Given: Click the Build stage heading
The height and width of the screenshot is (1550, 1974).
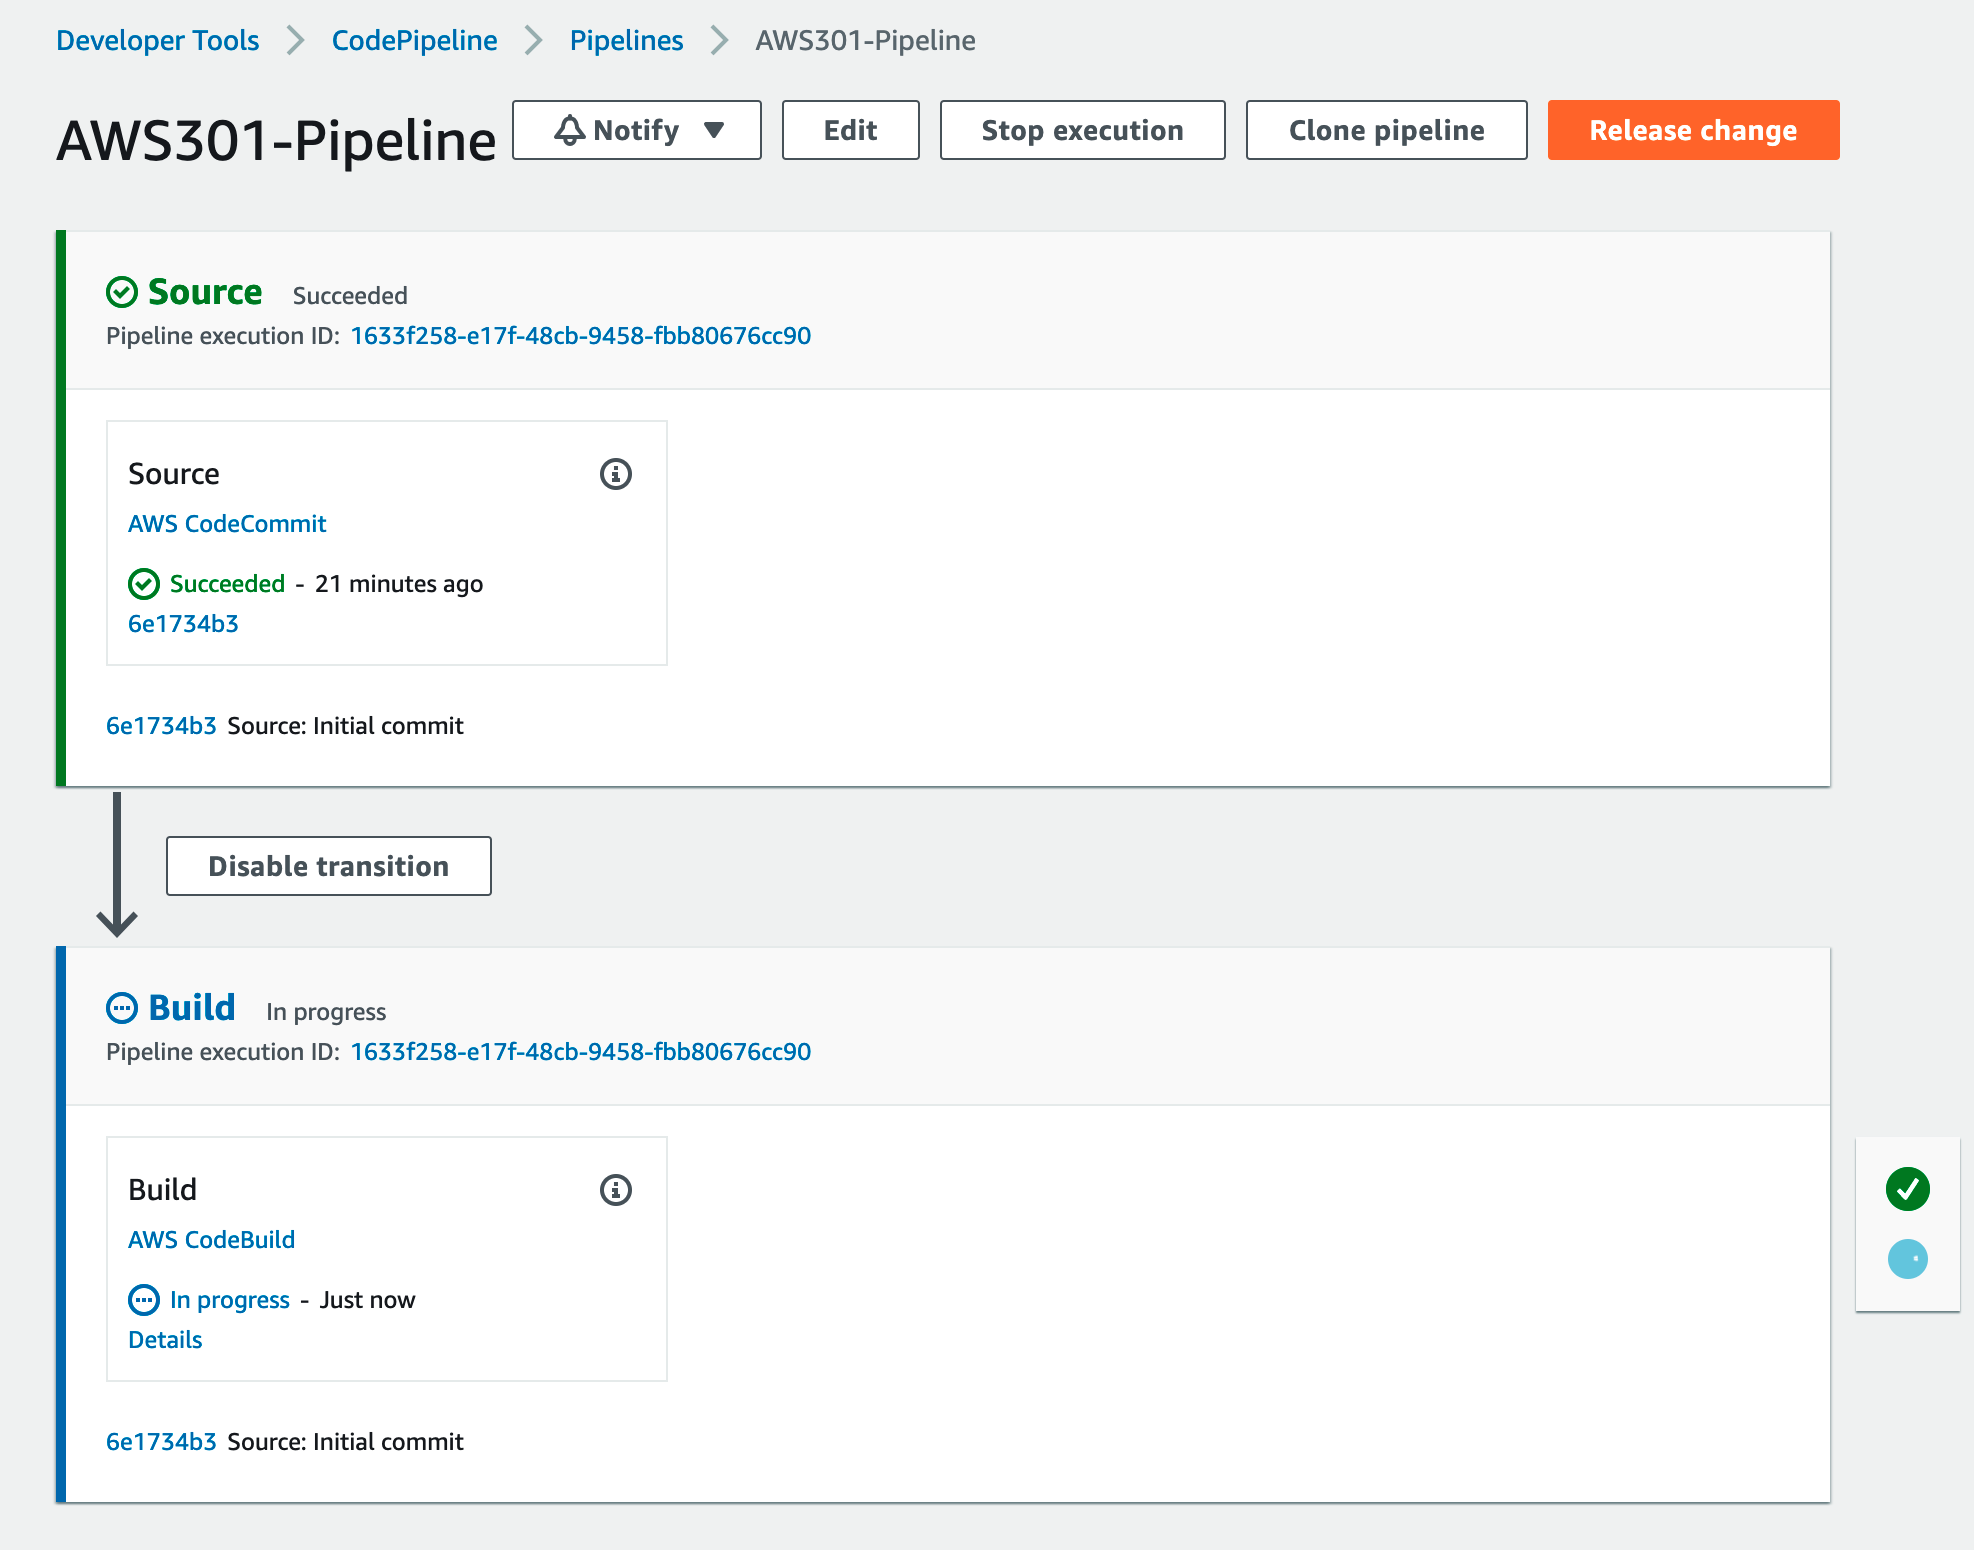Looking at the screenshot, I should click(x=192, y=1008).
